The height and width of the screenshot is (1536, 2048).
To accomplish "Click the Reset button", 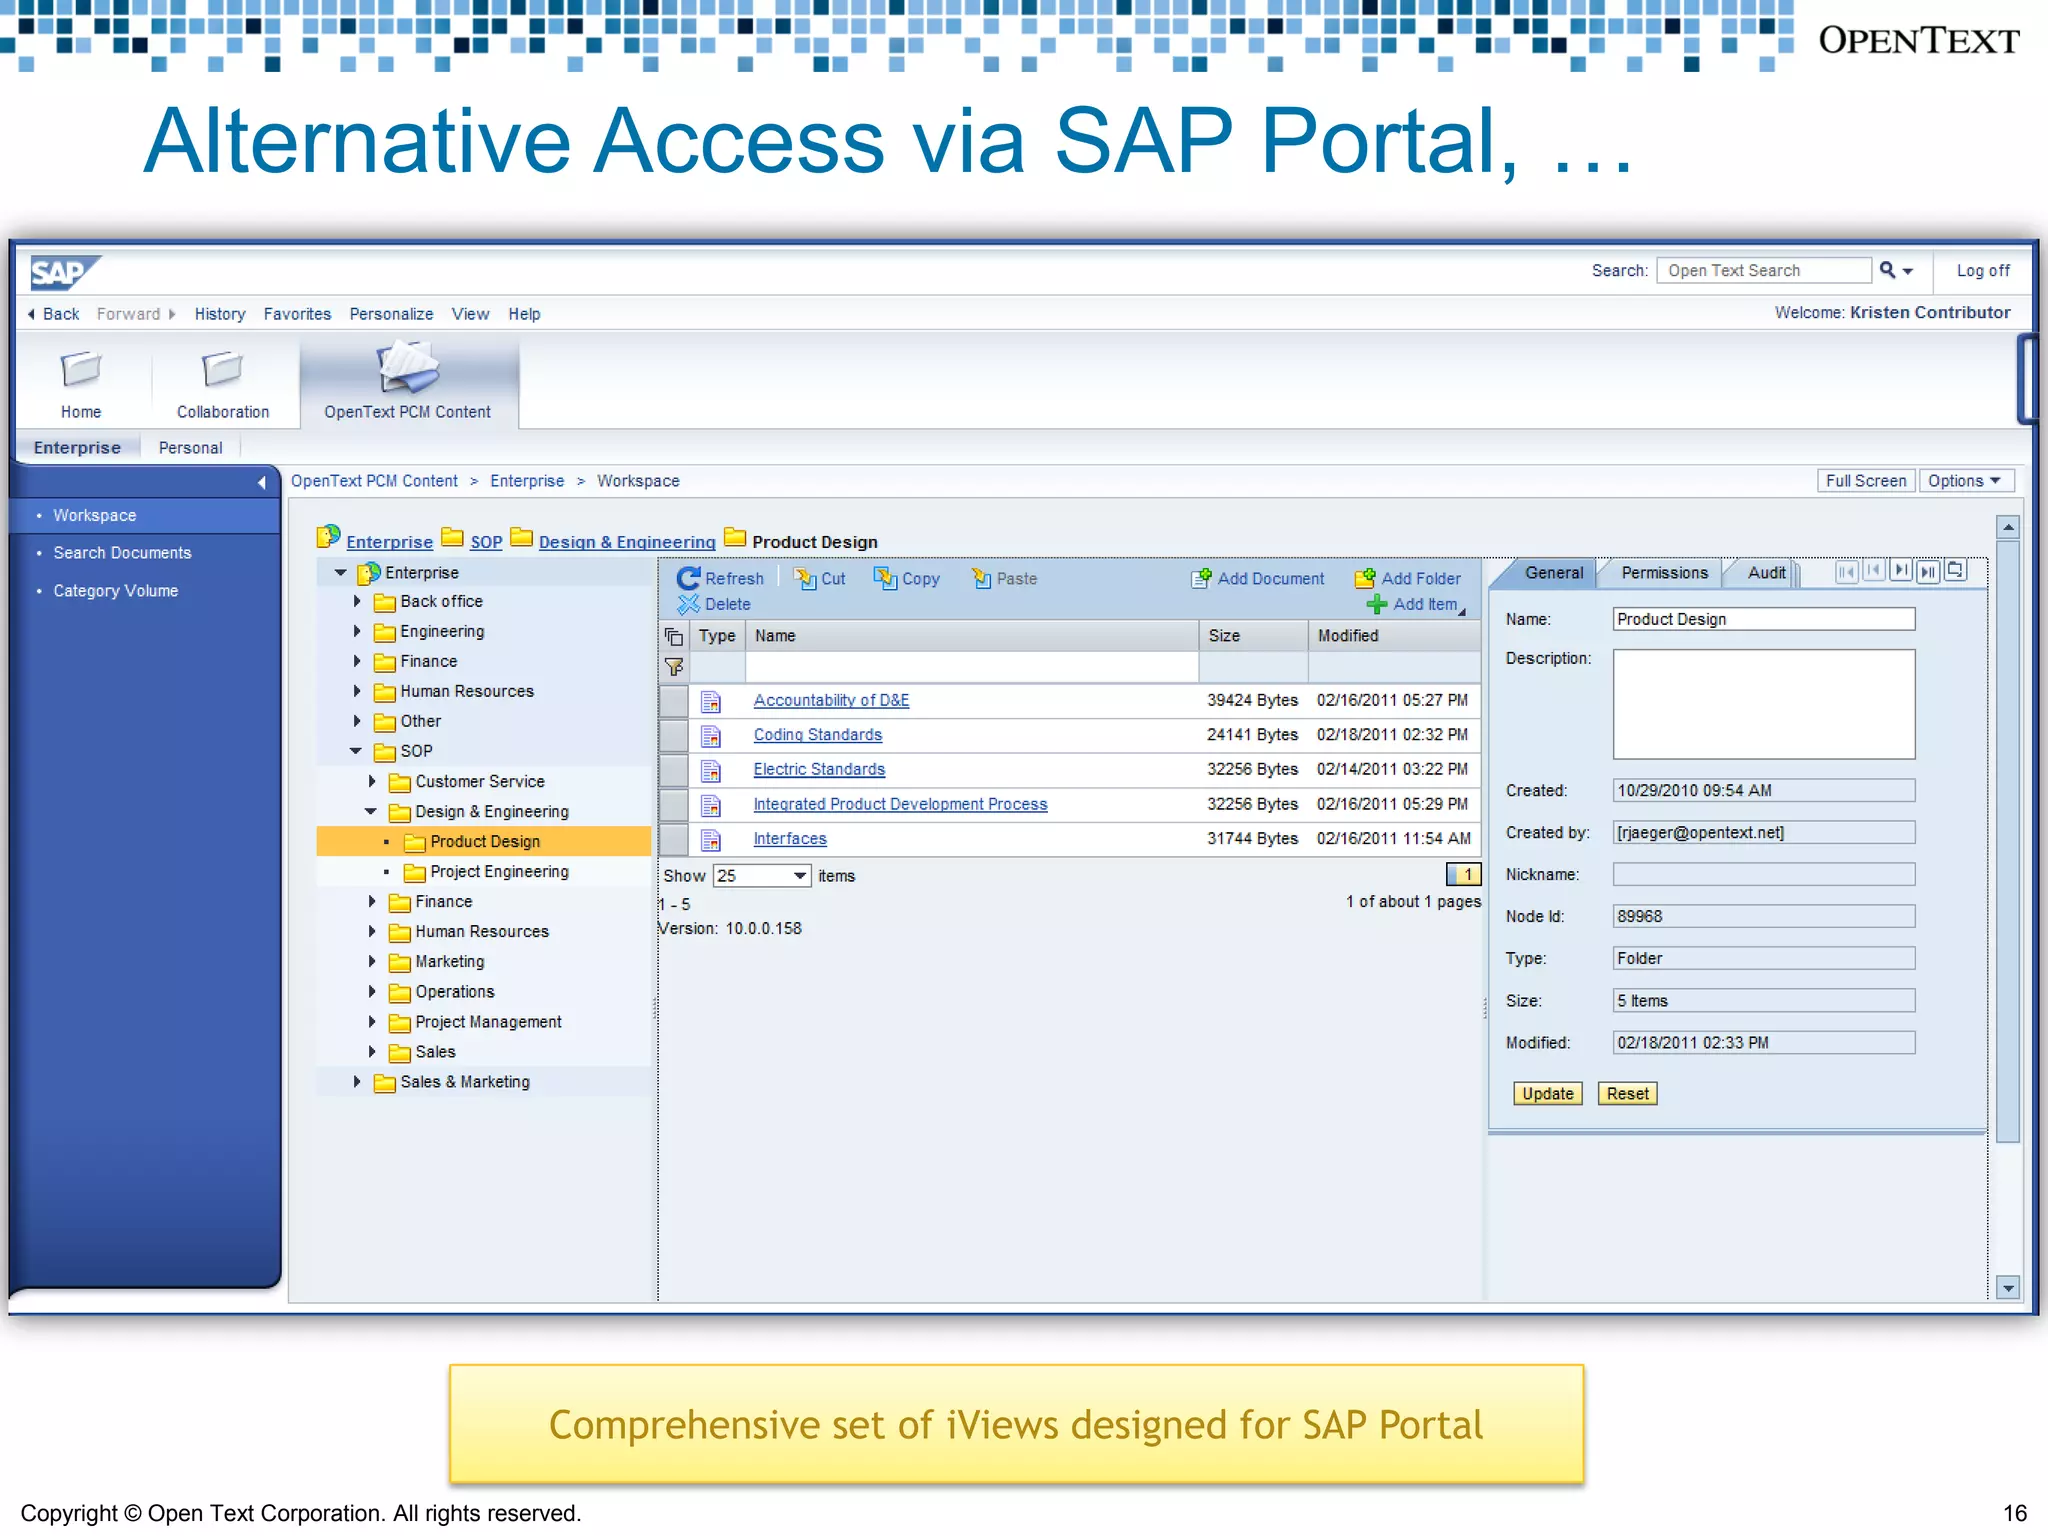I will [x=1627, y=1093].
